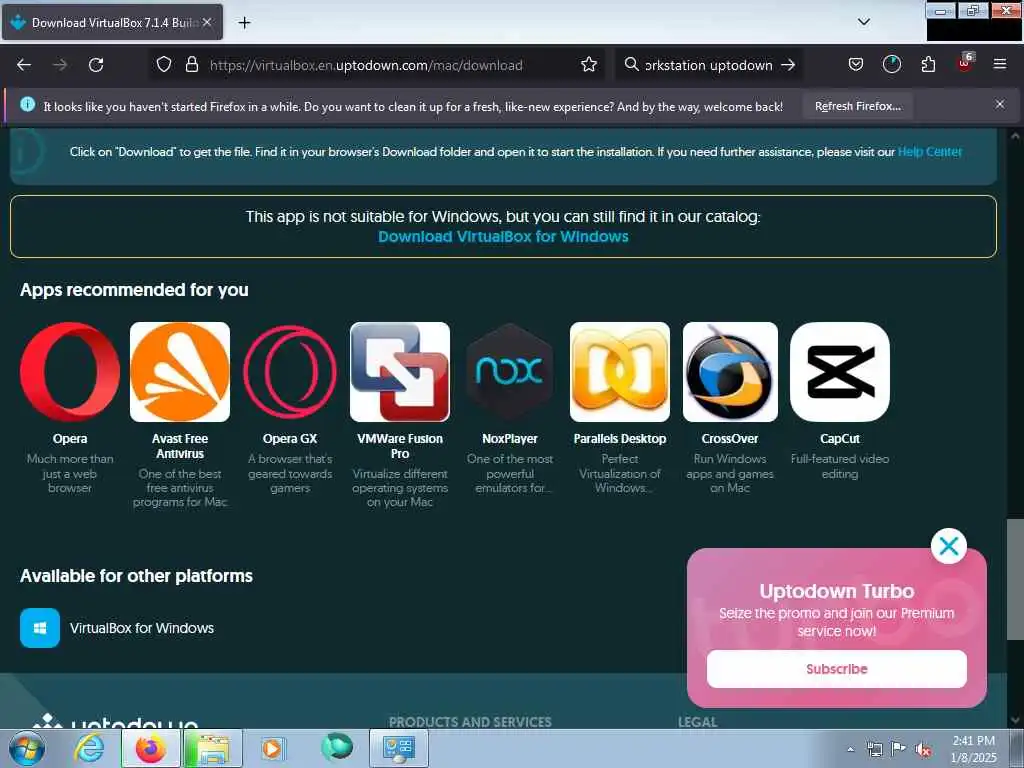Open the Firefox hamburger menu
Viewport: 1024px width, 768px height.
1000,64
